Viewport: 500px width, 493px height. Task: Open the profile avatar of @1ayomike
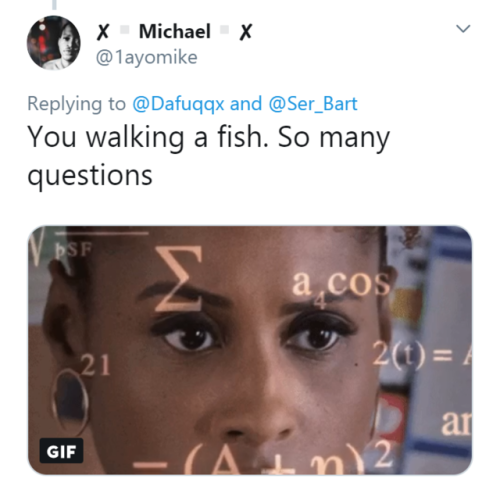[54, 43]
